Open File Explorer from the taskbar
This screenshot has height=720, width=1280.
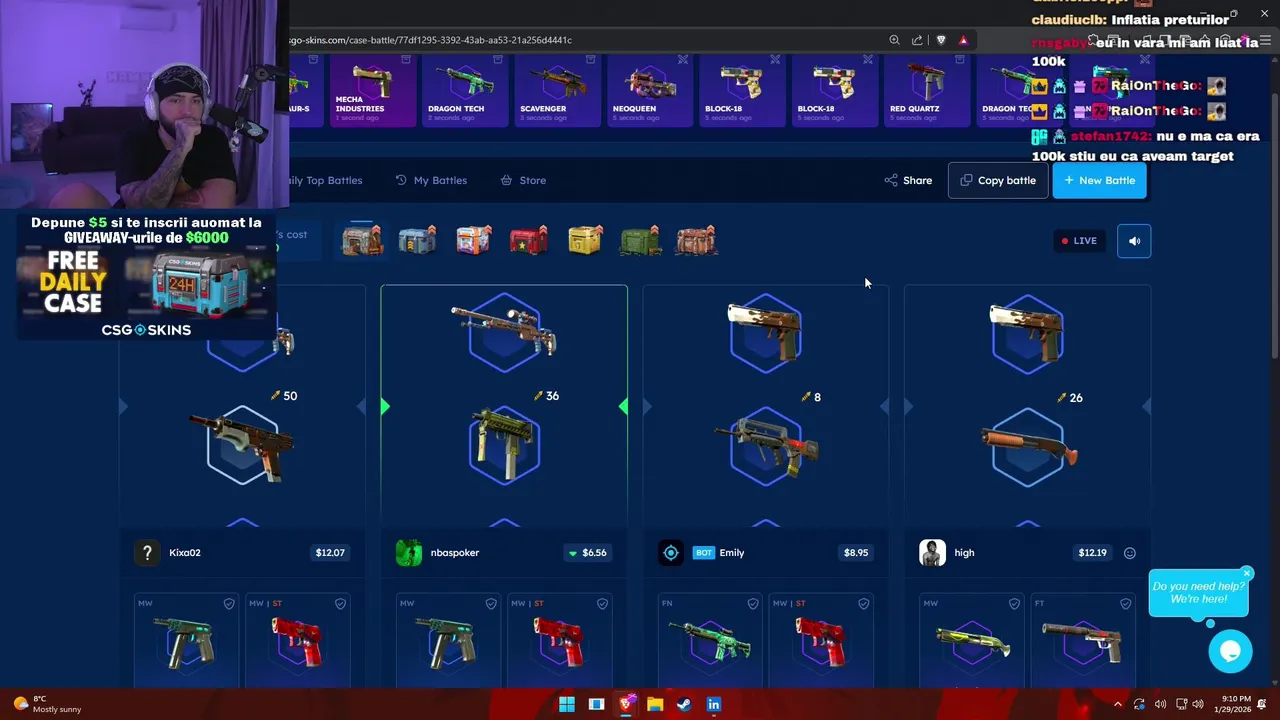click(x=655, y=704)
